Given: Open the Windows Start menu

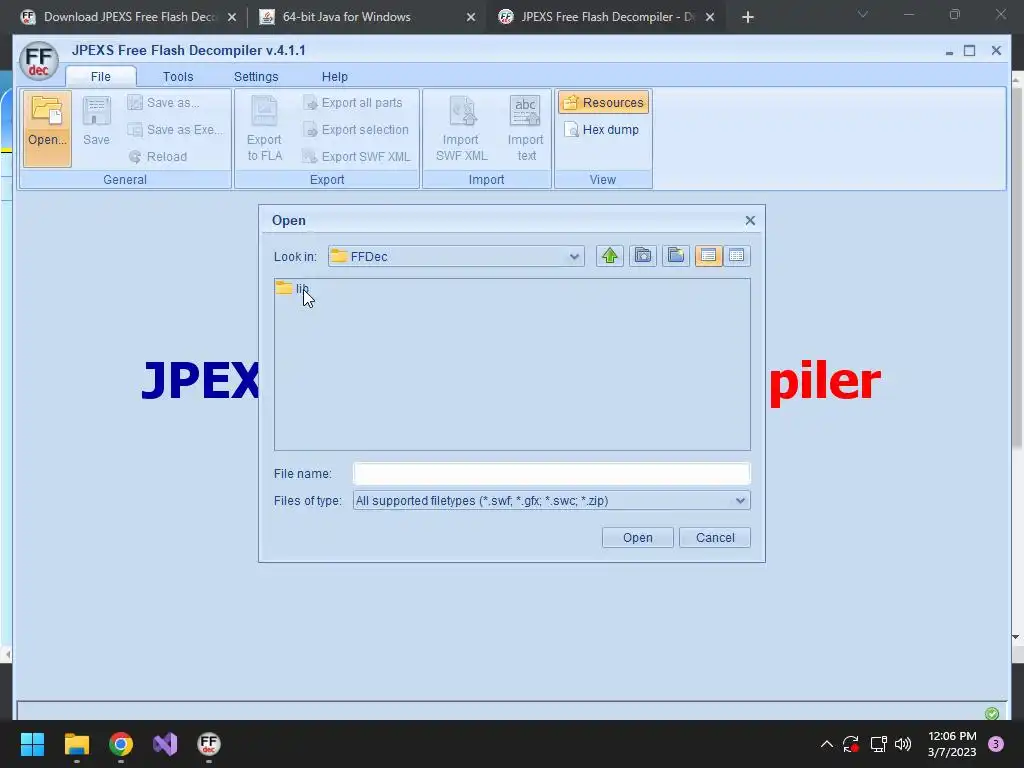Looking at the screenshot, I should 32,744.
